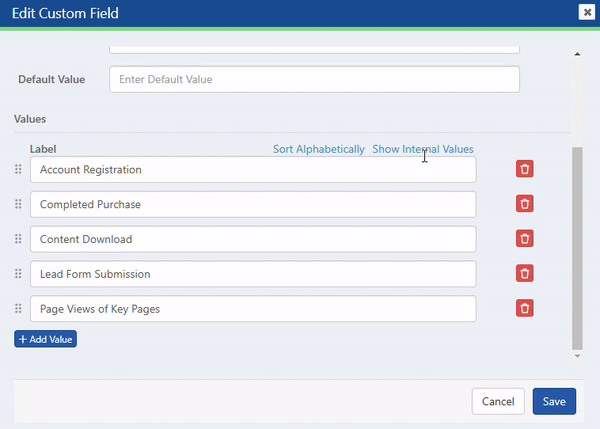Click drag handle beside Lead Form Submission
This screenshot has width=600, height=429.
[x=18, y=274]
